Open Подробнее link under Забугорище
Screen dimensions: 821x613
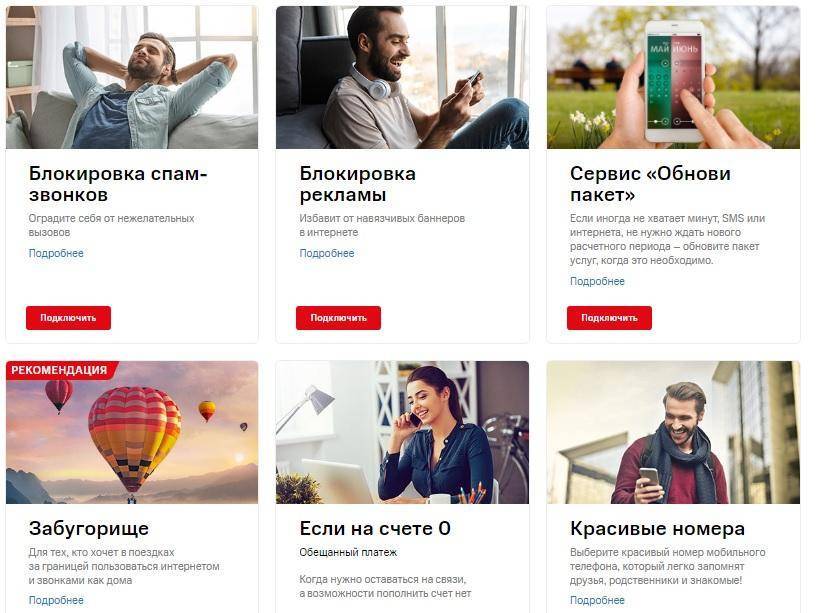[x=56, y=600]
